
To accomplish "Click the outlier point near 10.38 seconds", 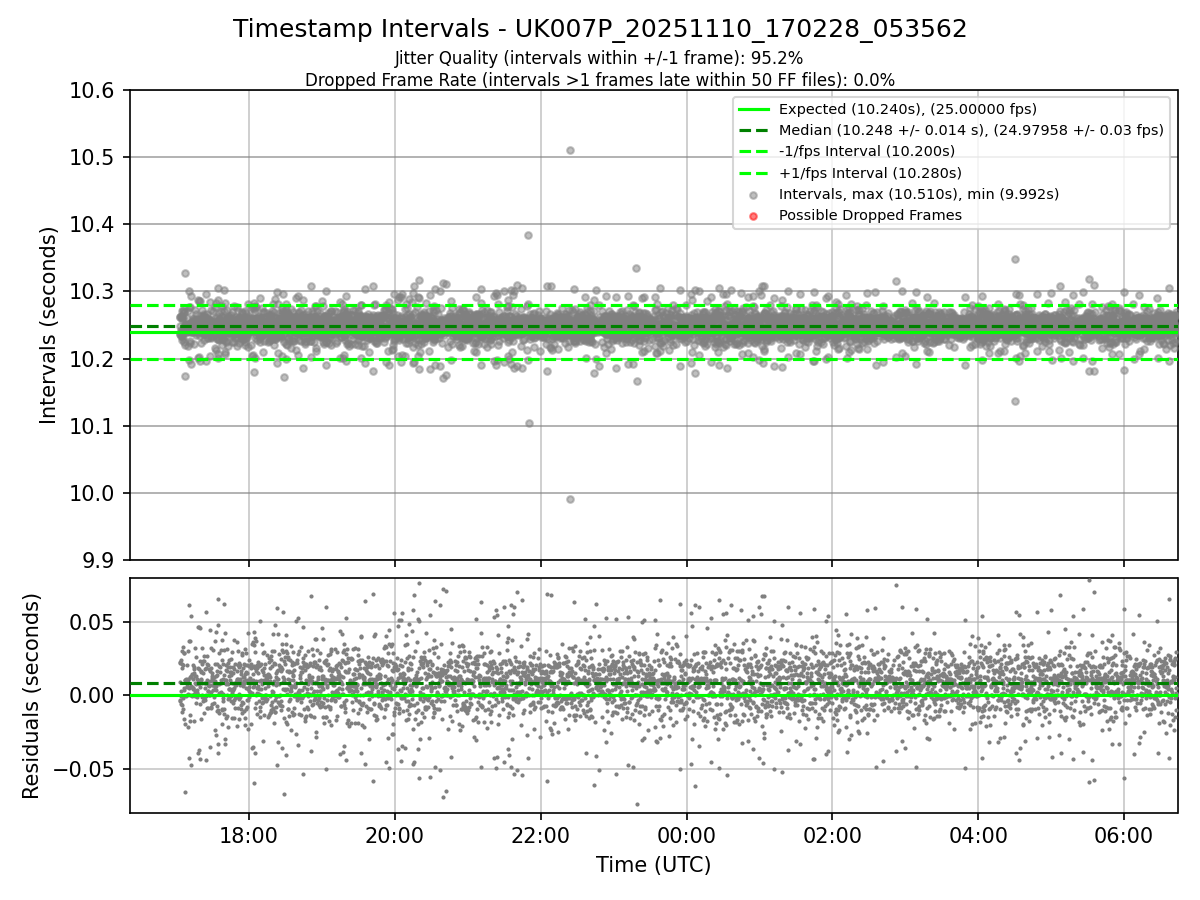I will tap(528, 235).
